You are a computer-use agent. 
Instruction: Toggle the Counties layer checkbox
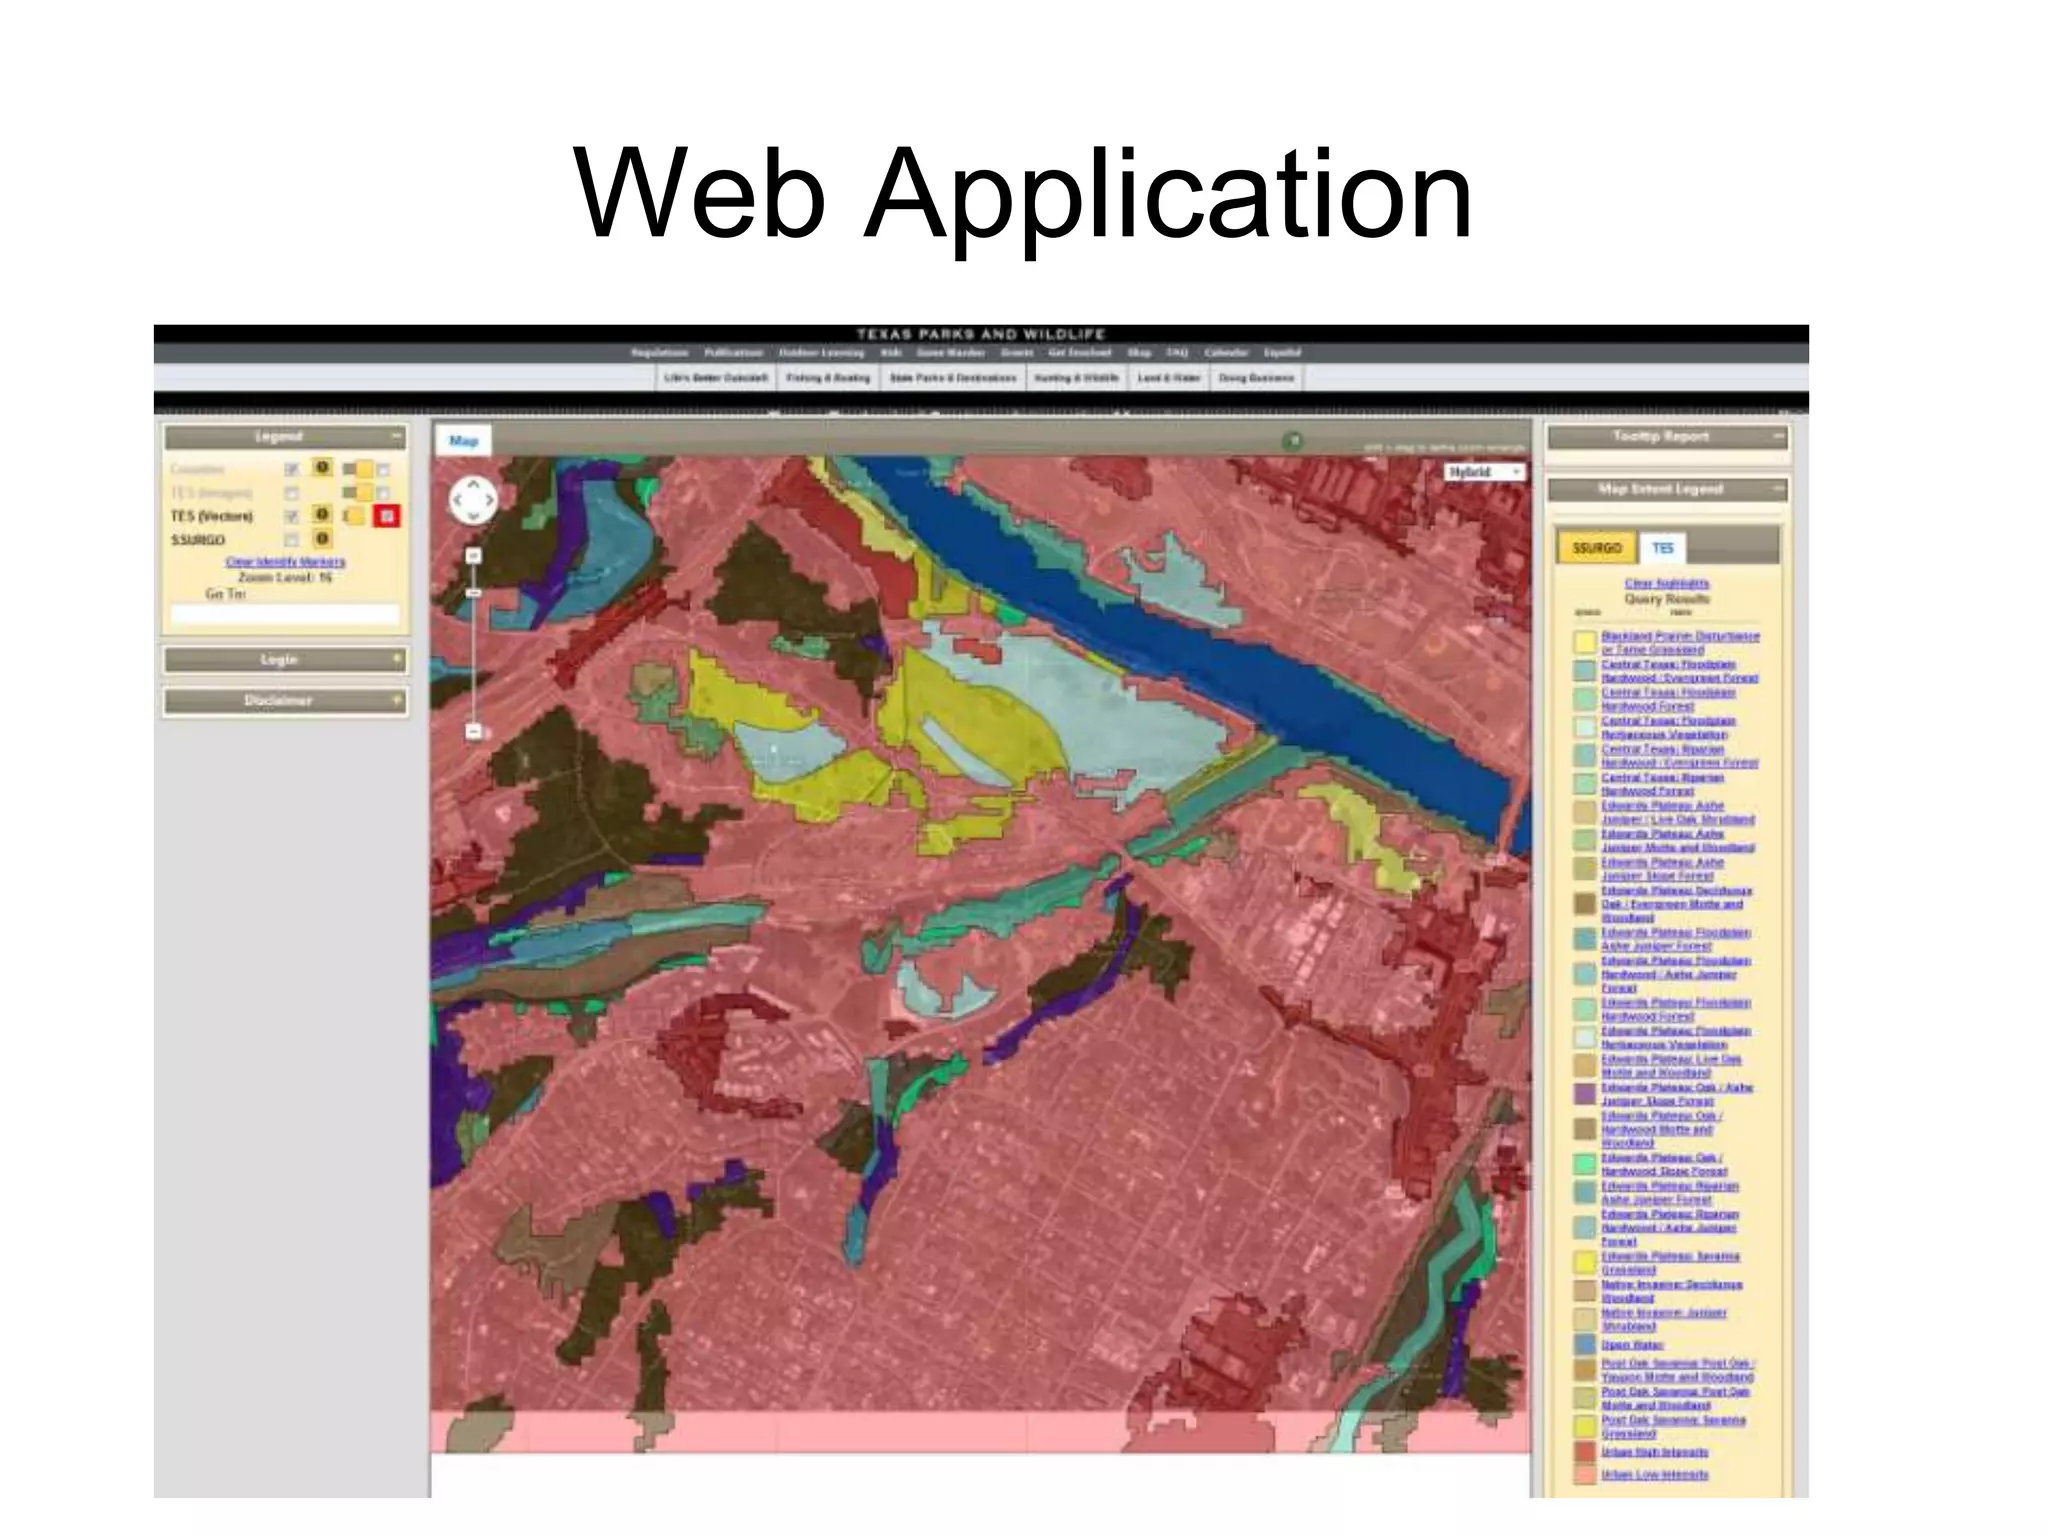click(291, 469)
